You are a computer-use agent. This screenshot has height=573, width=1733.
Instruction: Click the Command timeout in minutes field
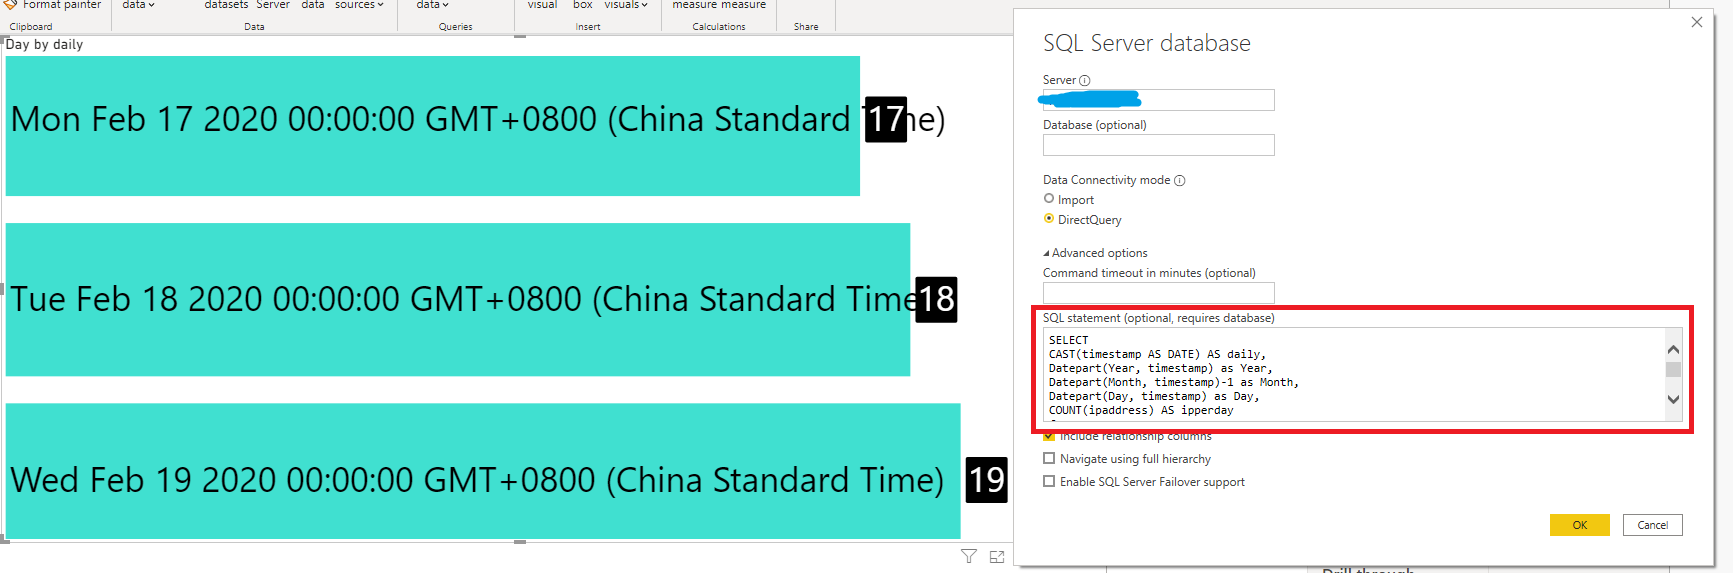pyautogui.click(x=1158, y=293)
